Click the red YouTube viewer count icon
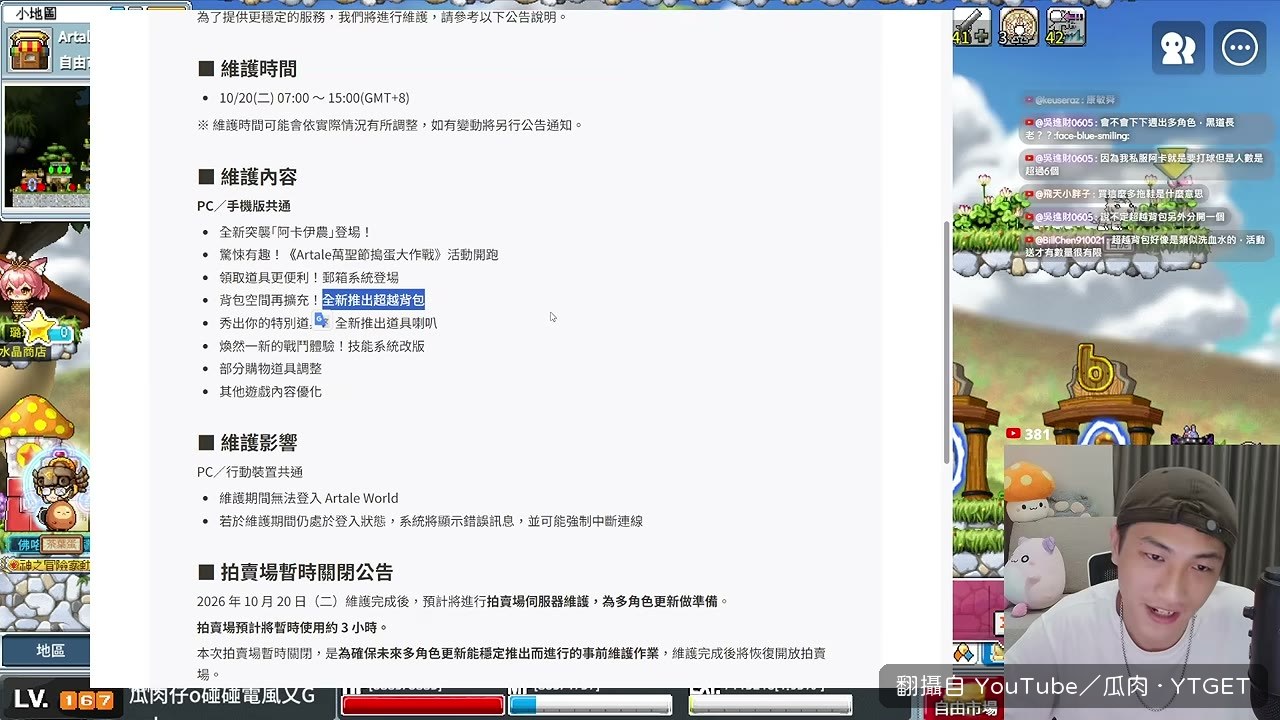Viewport: 1280px width, 720px height. [1013, 434]
